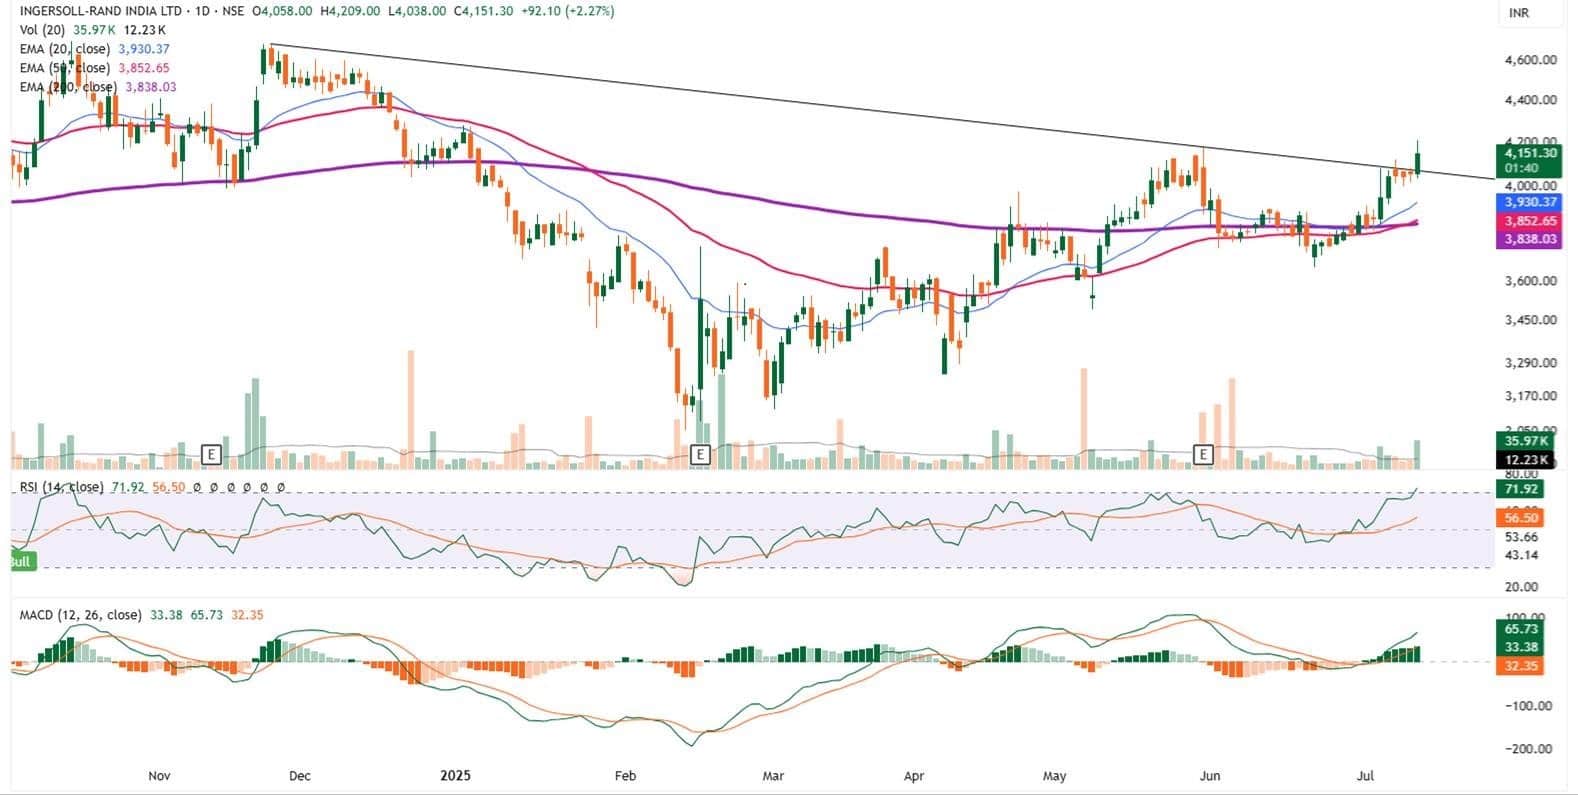Click the purple 3,838.03 EMA price tag
Screen dimensions: 1578x795
[1528, 240]
